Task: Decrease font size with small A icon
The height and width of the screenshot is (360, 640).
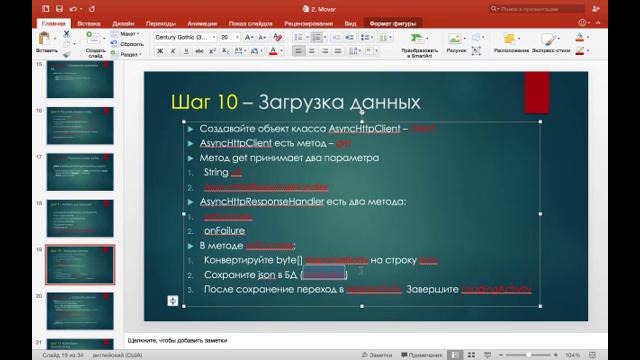Action: click(262, 38)
